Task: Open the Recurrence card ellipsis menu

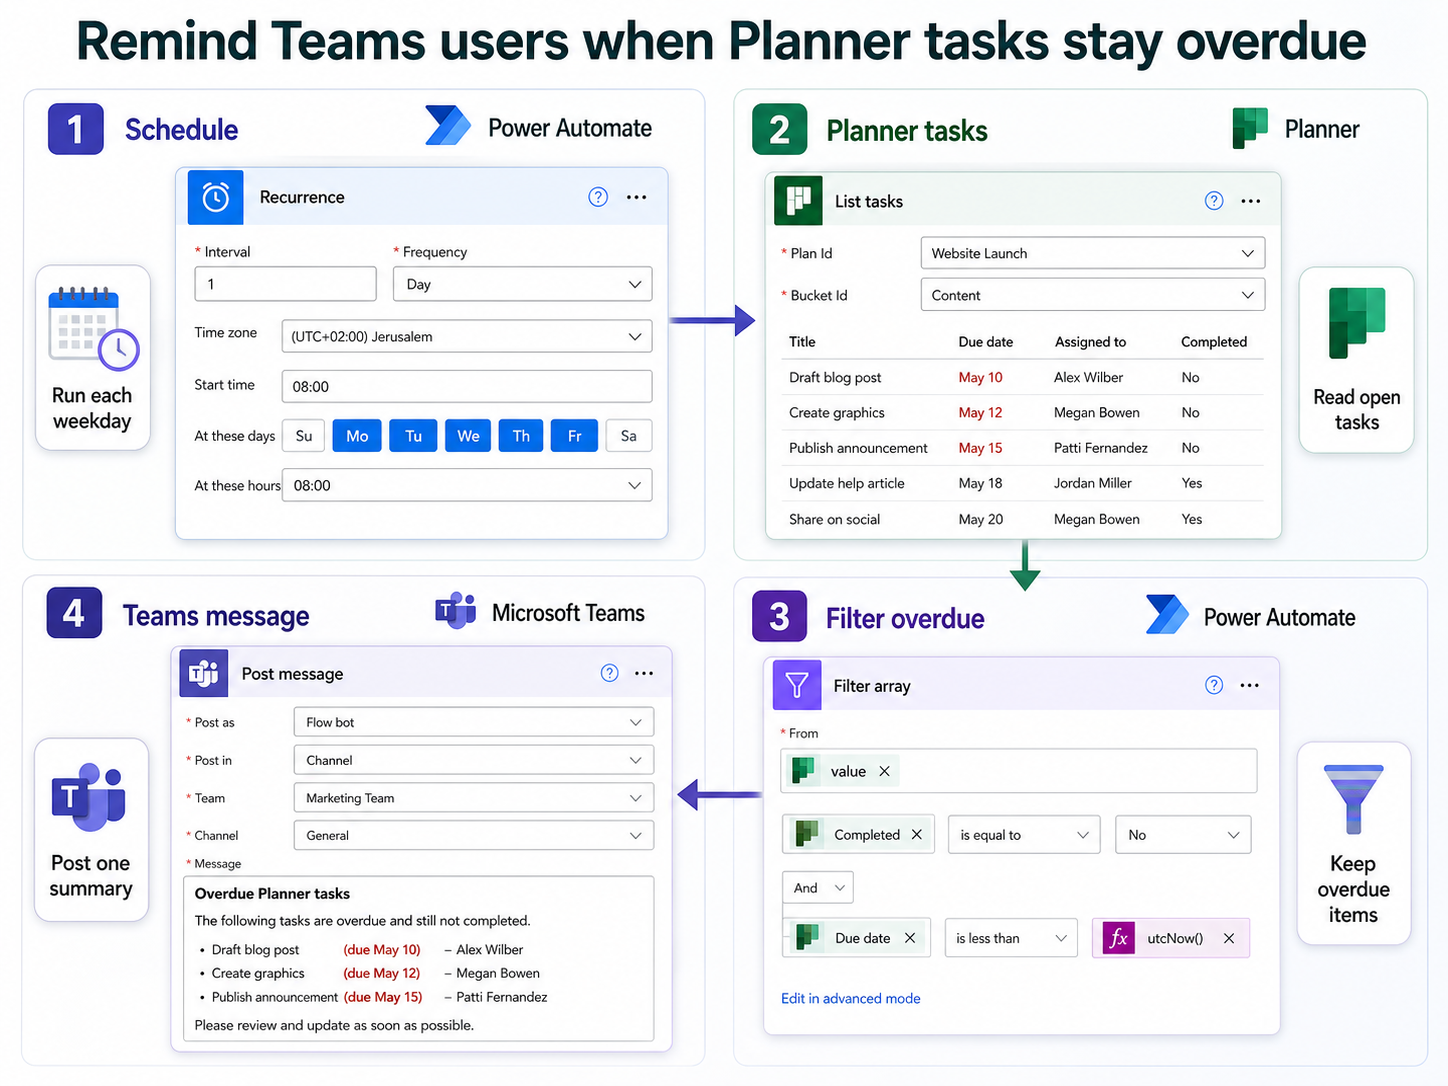Action: pos(637,197)
